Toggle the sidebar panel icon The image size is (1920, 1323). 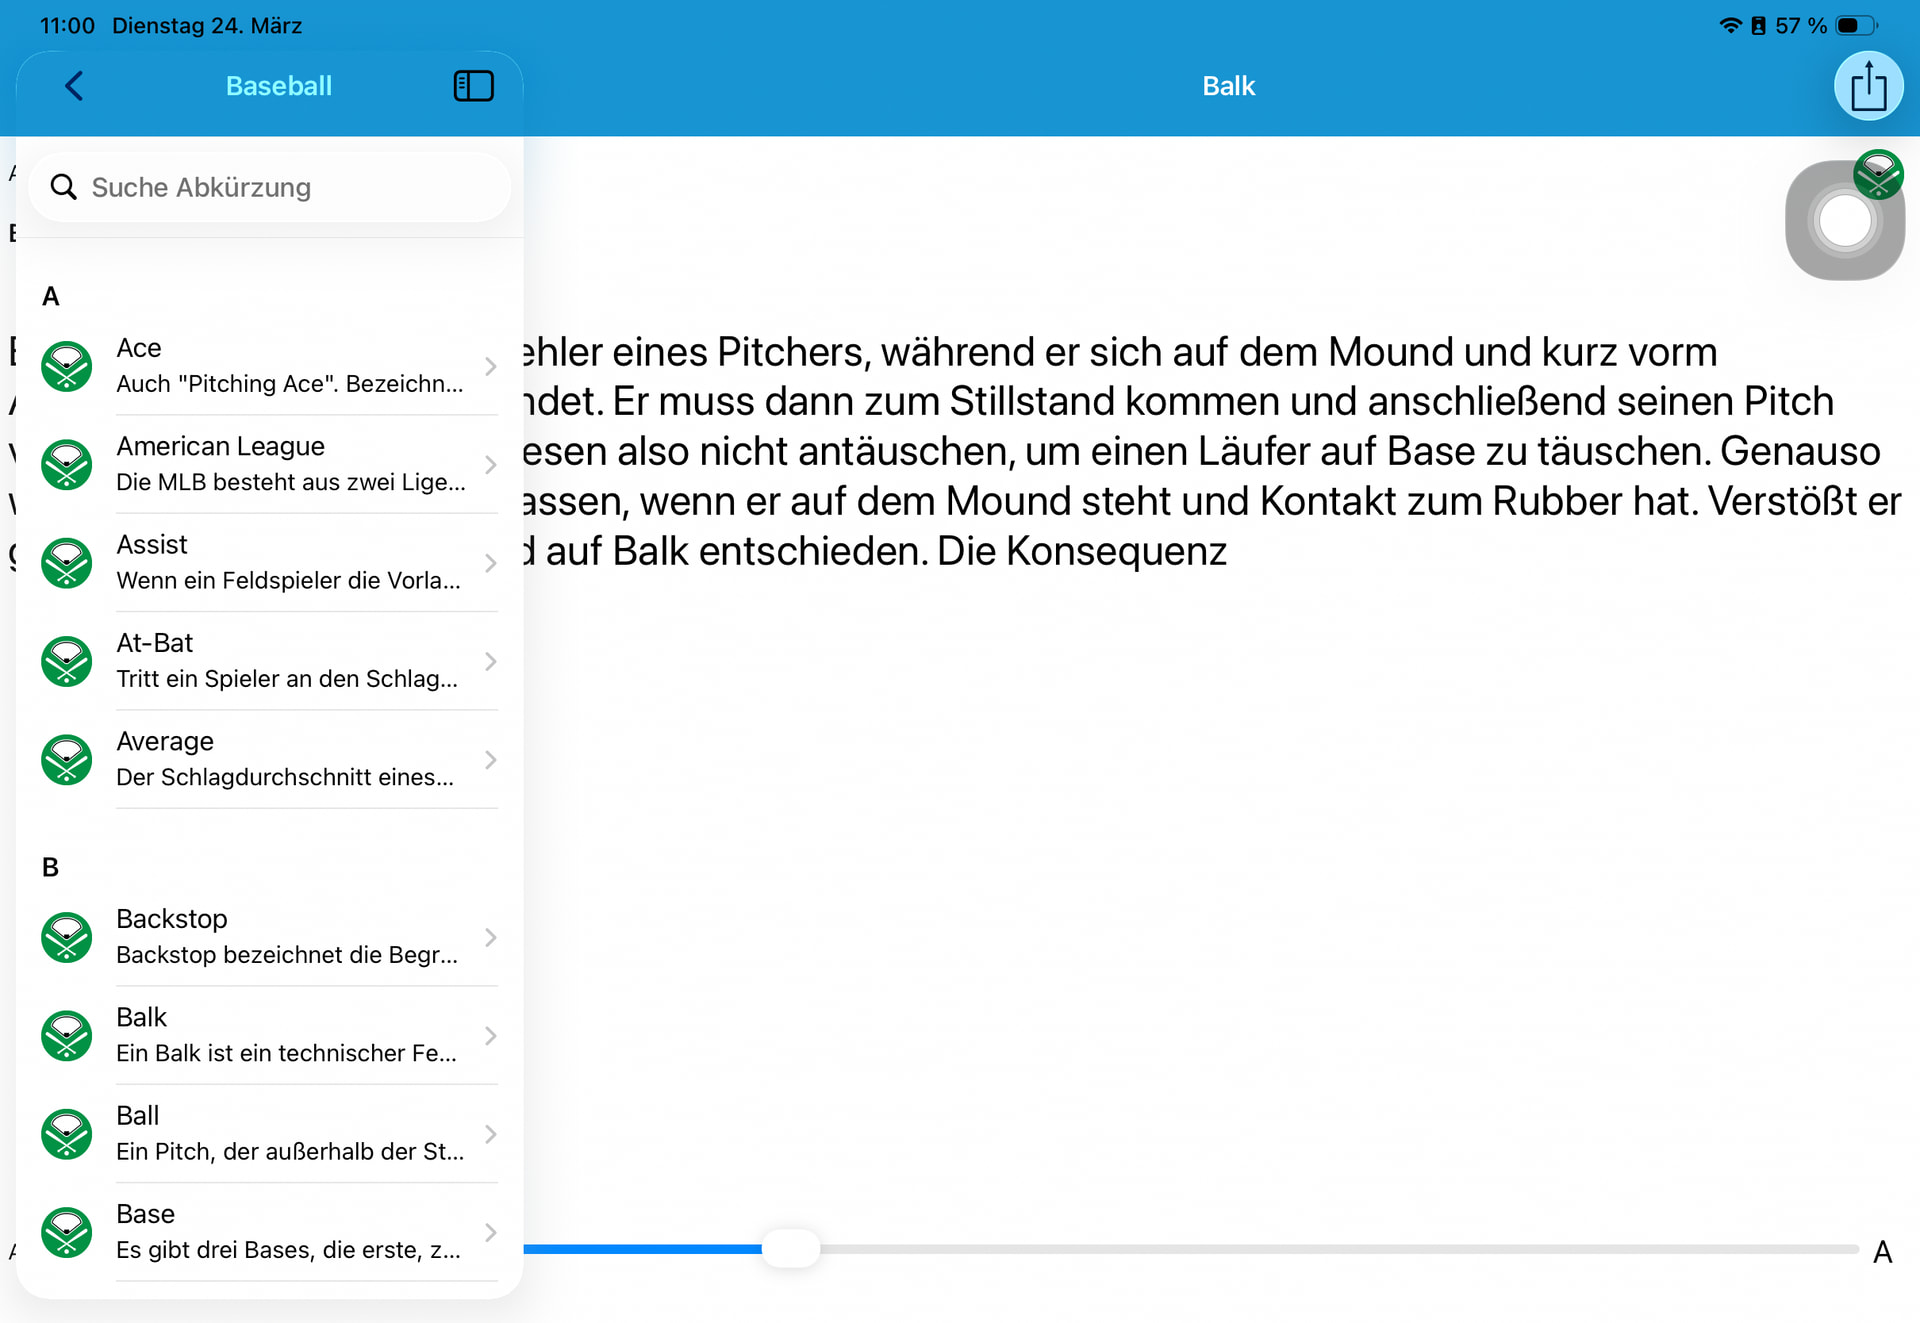click(473, 86)
